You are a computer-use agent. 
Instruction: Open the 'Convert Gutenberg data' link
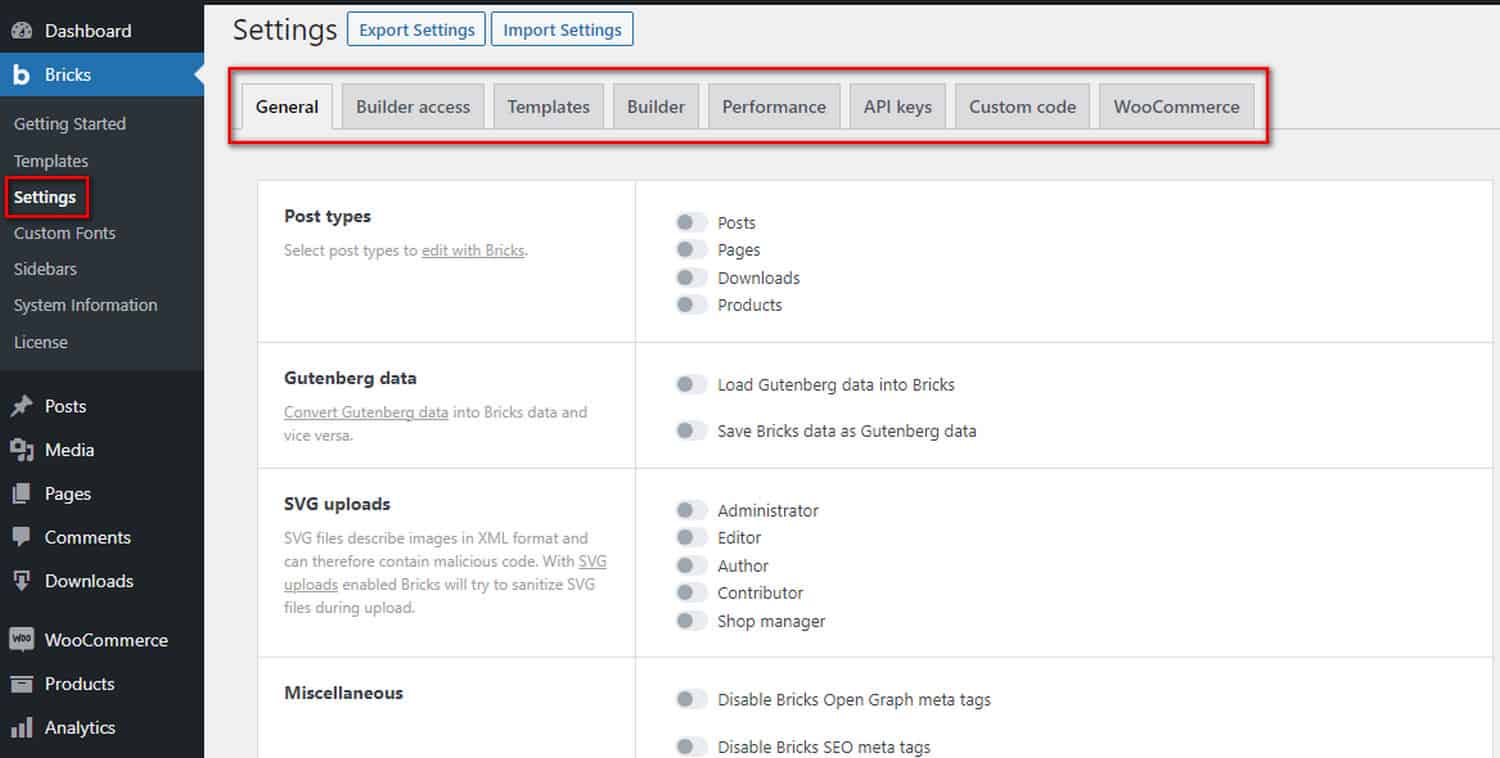coord(366,412)
